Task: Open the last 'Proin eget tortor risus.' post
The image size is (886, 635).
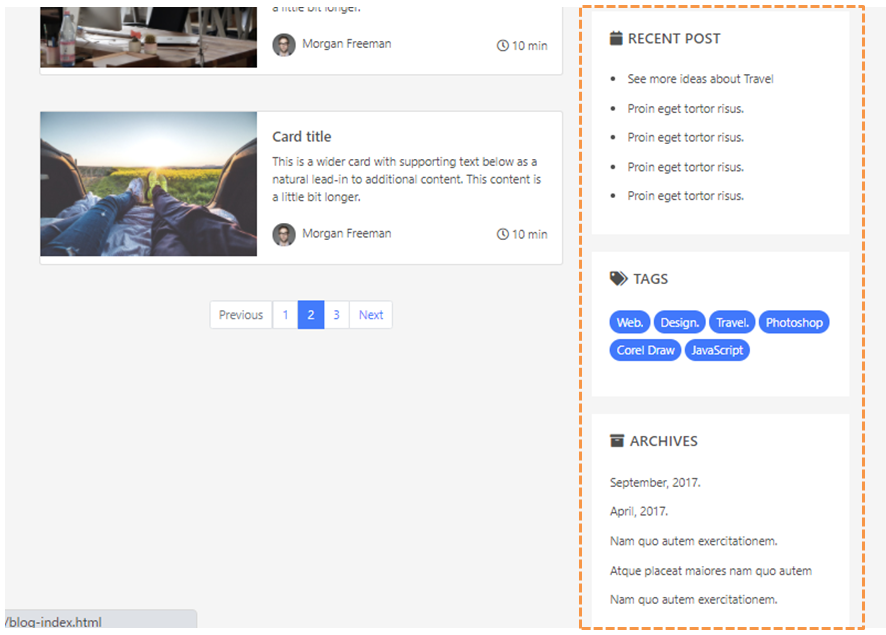Action: 685,196
